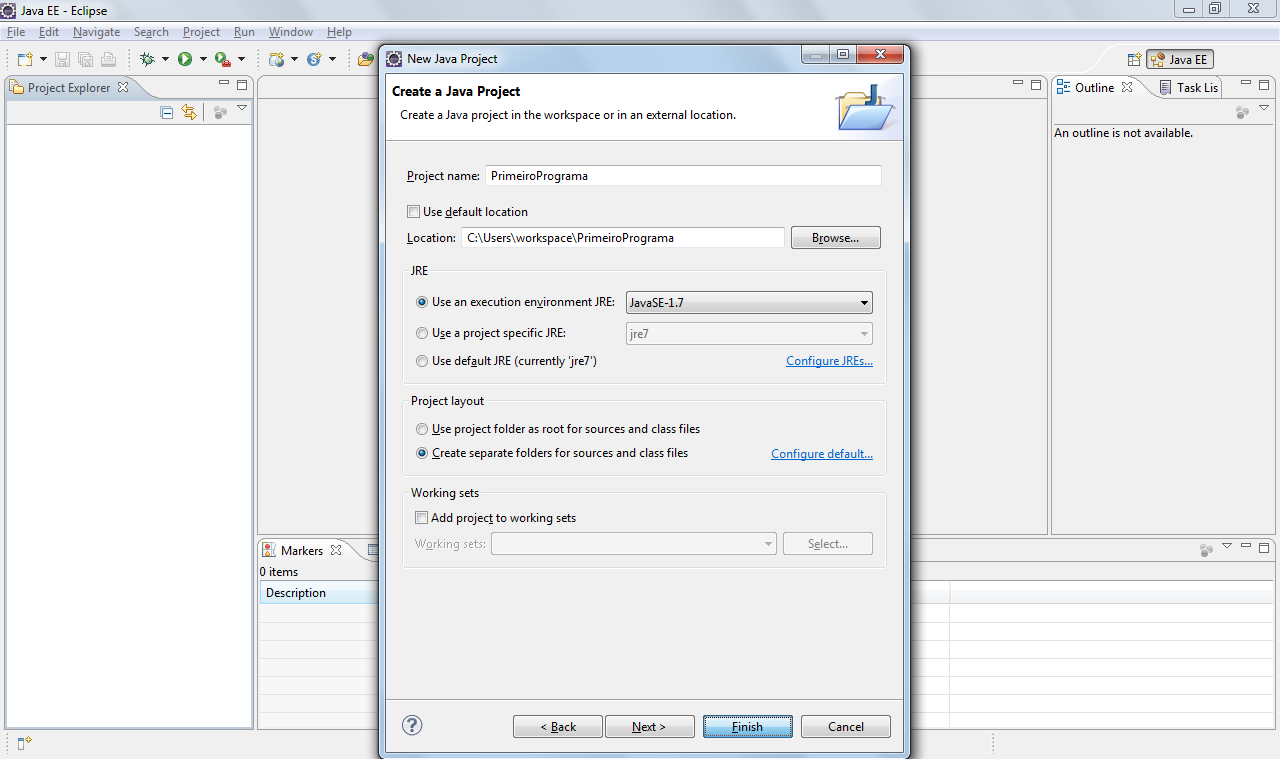Select Create separate folders for sources
This screenshot has width=1280, height=760.
422,453
